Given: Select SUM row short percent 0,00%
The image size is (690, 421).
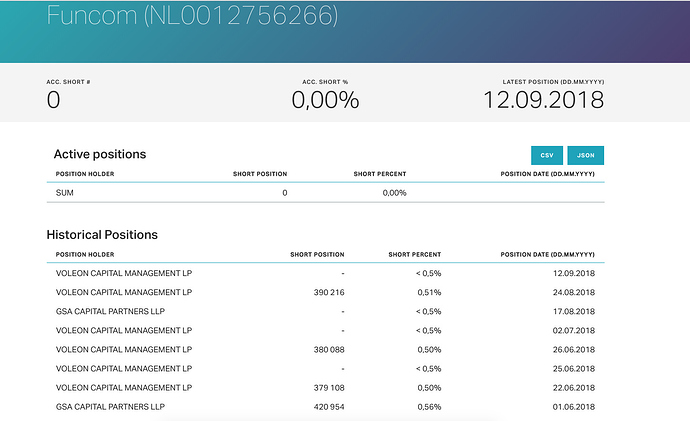Looking at the screenshot, I should (x=394, y=193).
